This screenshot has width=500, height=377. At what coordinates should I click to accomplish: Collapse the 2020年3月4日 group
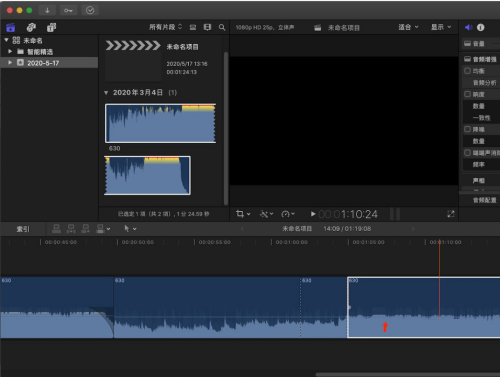106,93
